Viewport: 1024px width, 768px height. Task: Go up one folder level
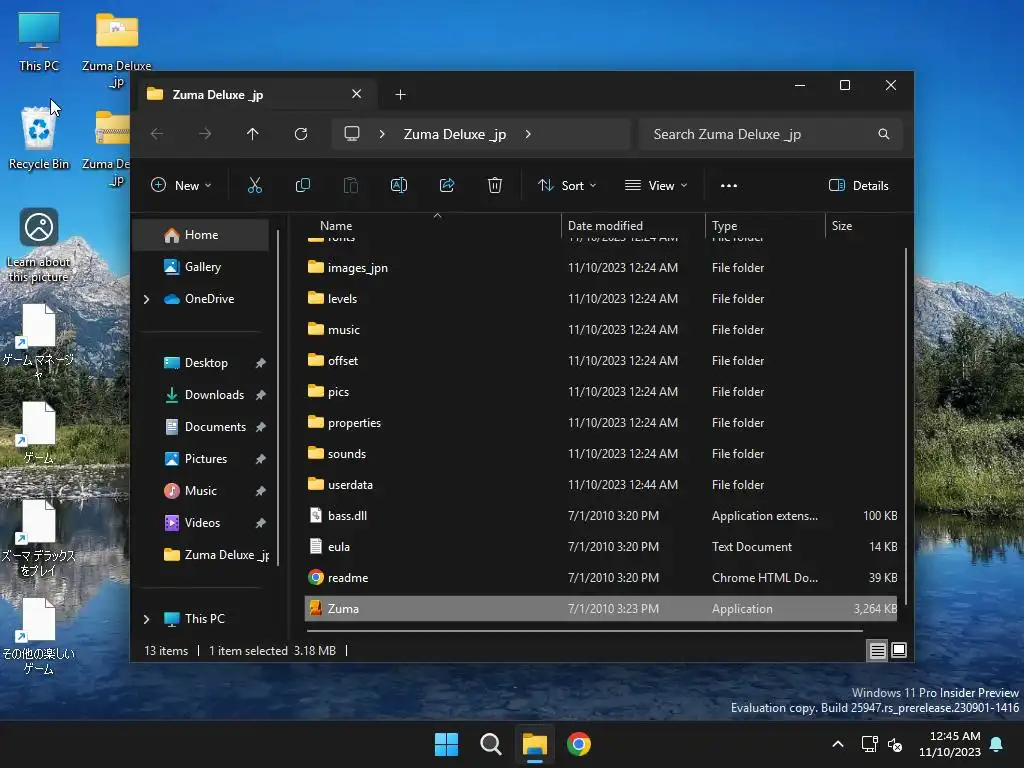pyautogui.click(x=253, y=134)
